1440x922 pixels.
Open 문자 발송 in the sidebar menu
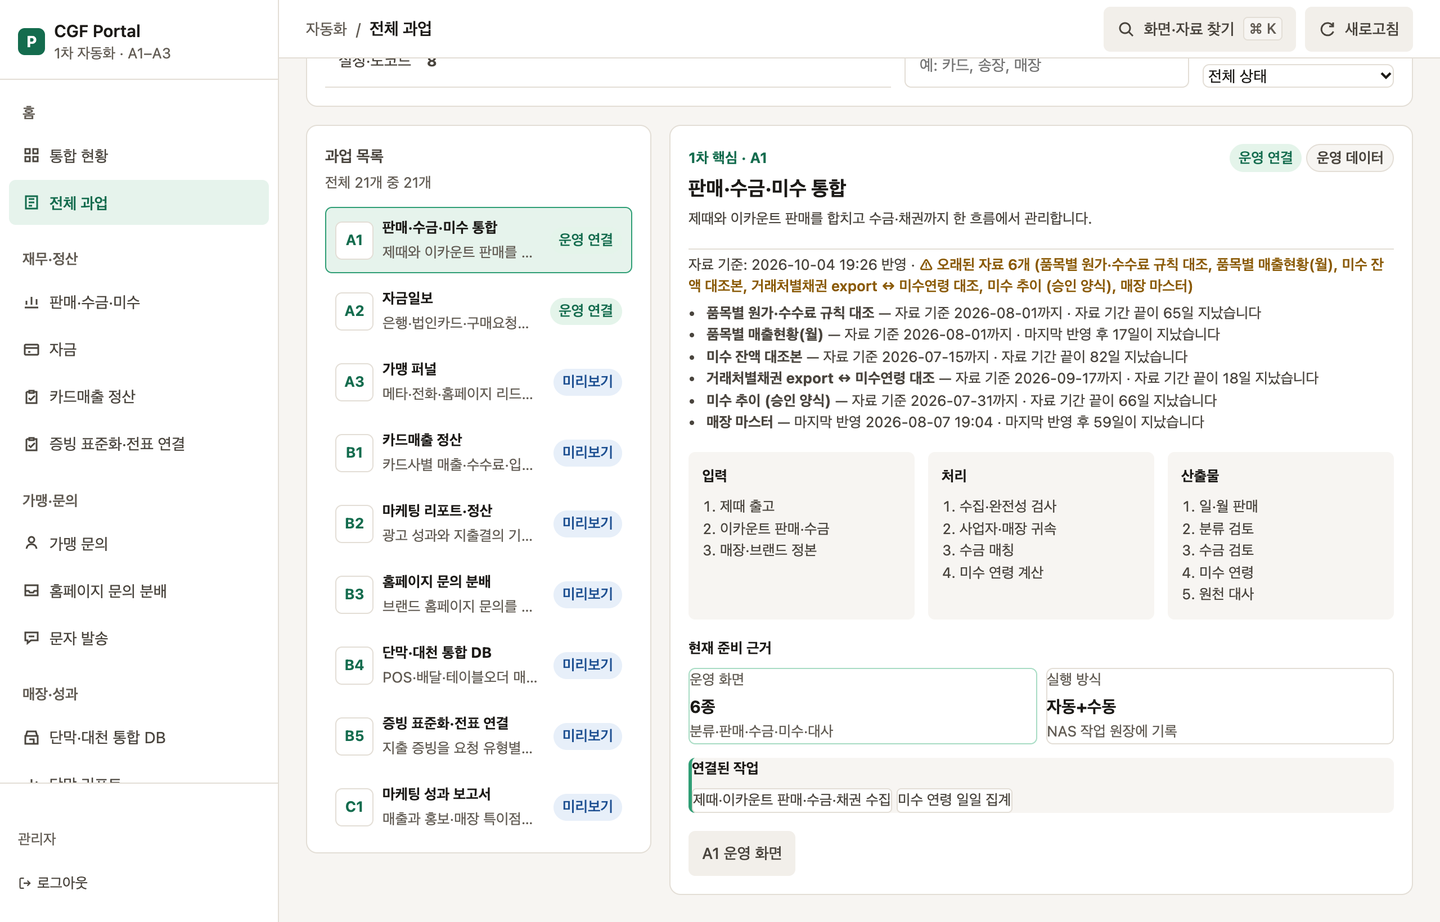(139, 638)
